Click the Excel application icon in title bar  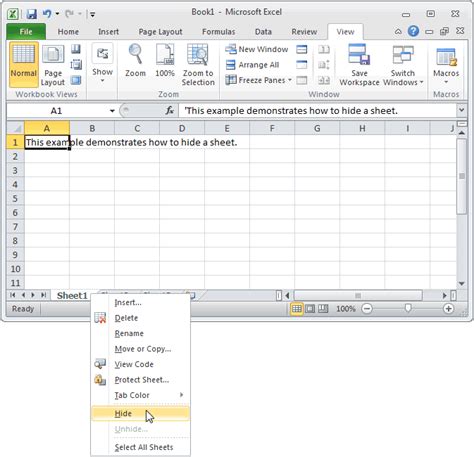13,14
